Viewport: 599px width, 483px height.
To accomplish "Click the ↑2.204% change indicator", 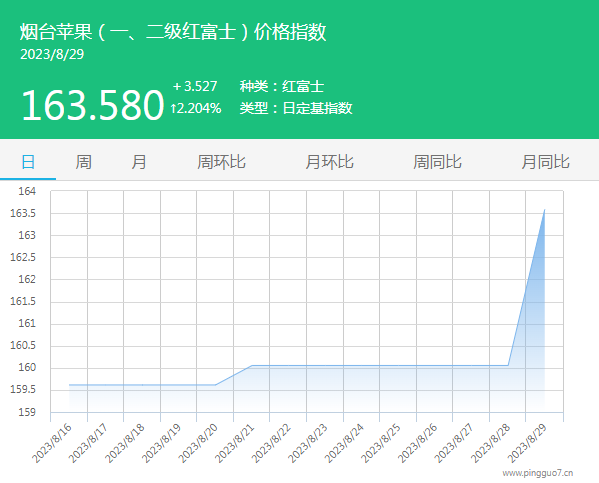I will tap(196, 109).
